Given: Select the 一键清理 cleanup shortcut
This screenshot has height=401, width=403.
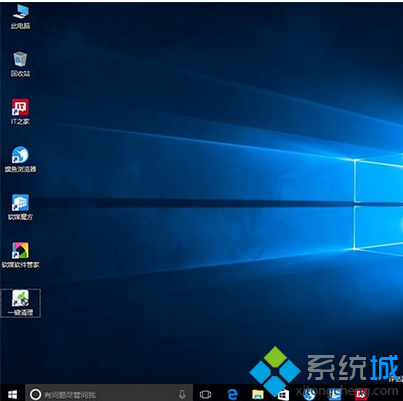Looking at the screenshot, I should tap(21, 303).
